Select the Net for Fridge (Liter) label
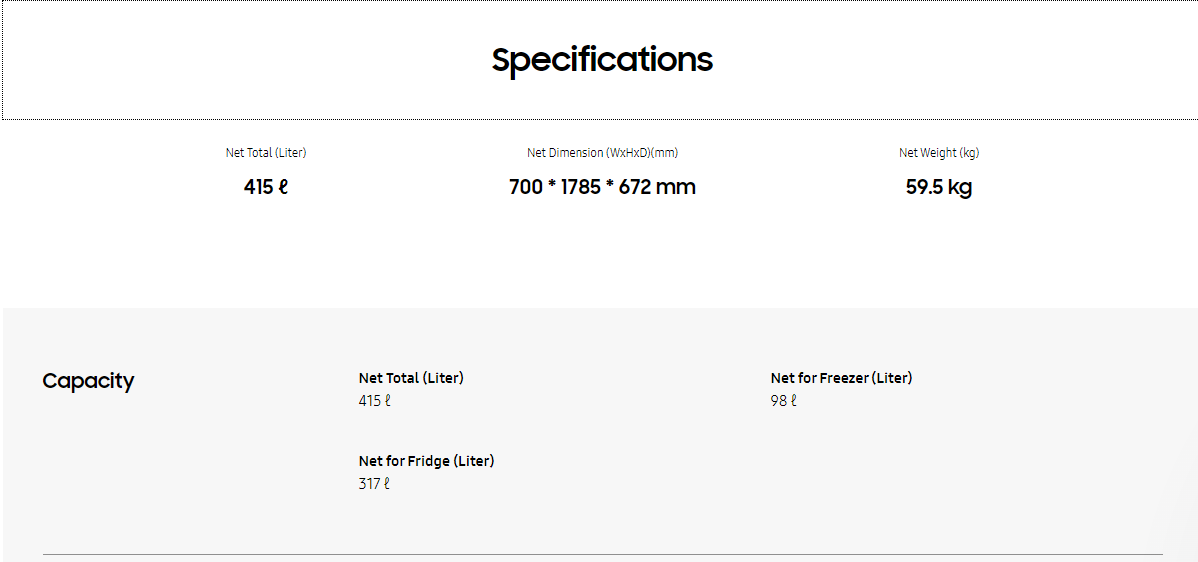Image resolution: width=1198 pixels, height=562 pixels. pos(426,461)
